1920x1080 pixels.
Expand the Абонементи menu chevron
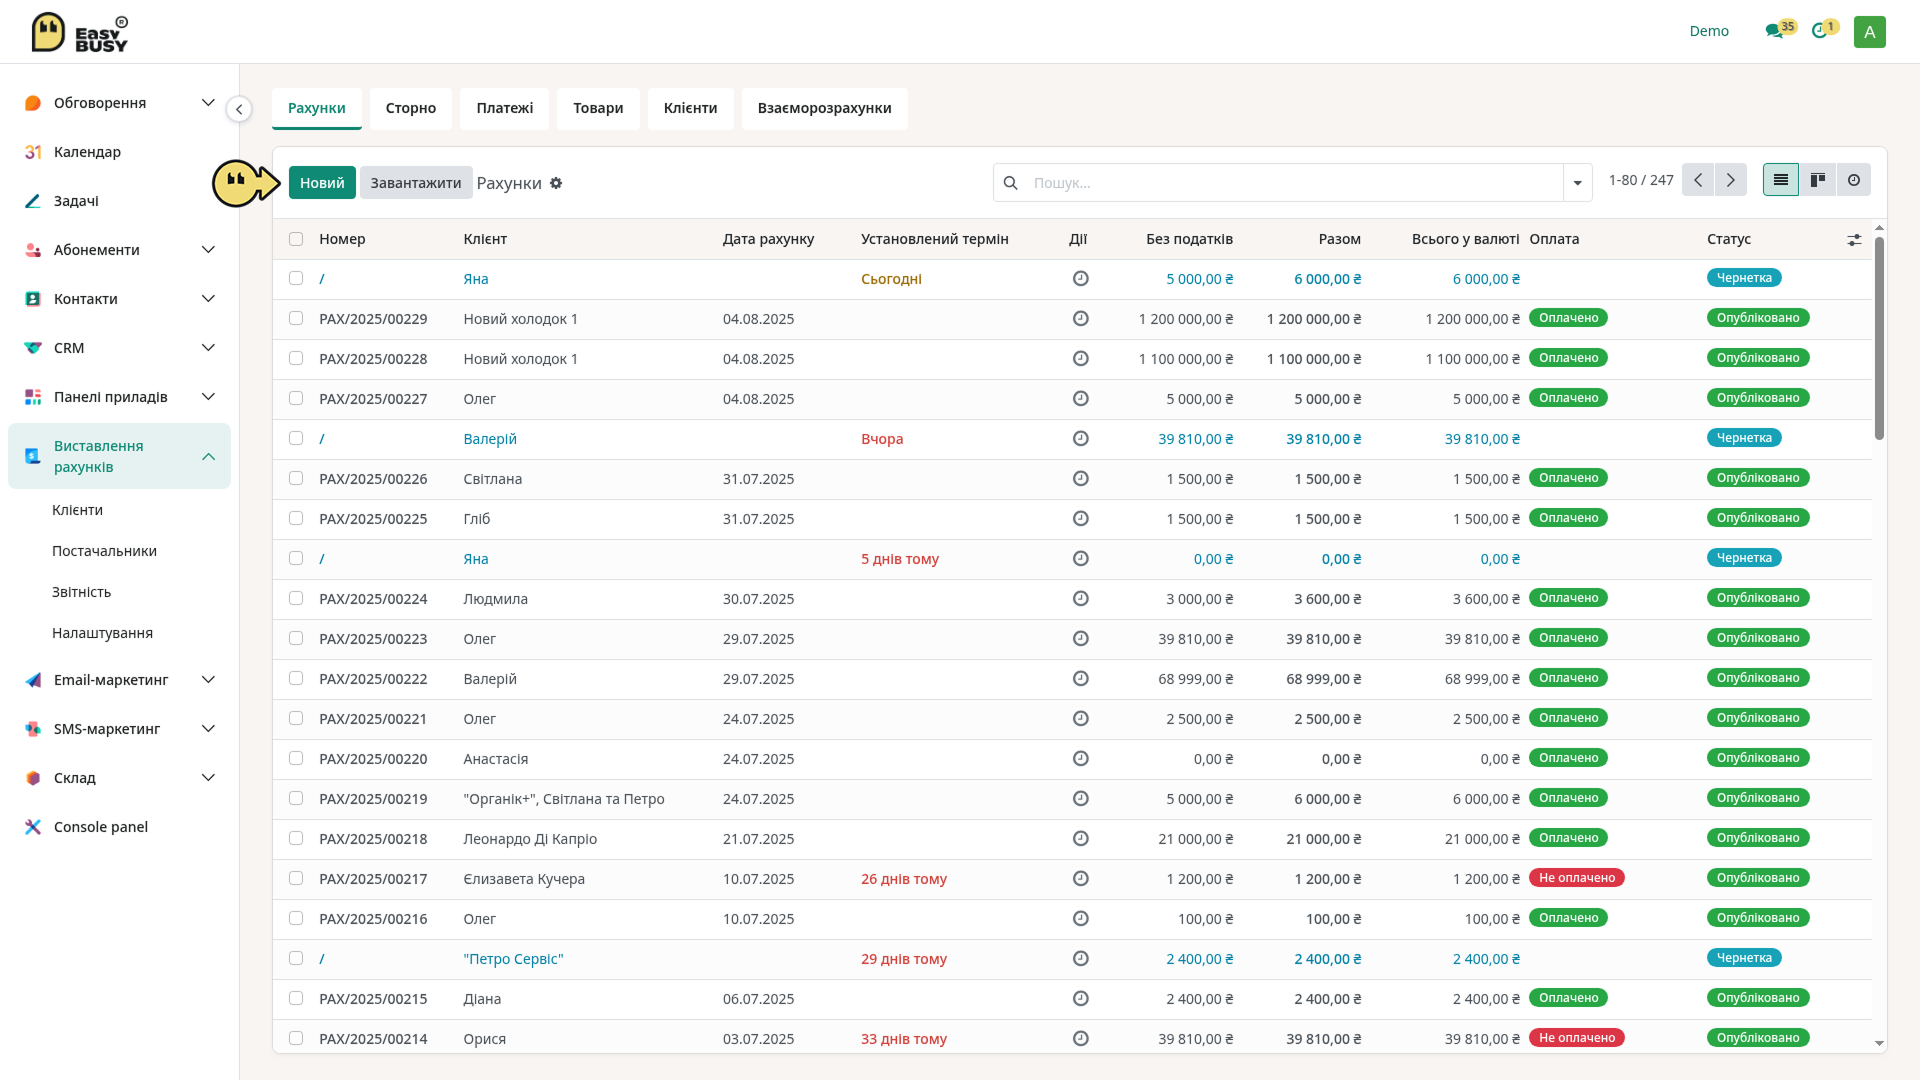(208, 250)
